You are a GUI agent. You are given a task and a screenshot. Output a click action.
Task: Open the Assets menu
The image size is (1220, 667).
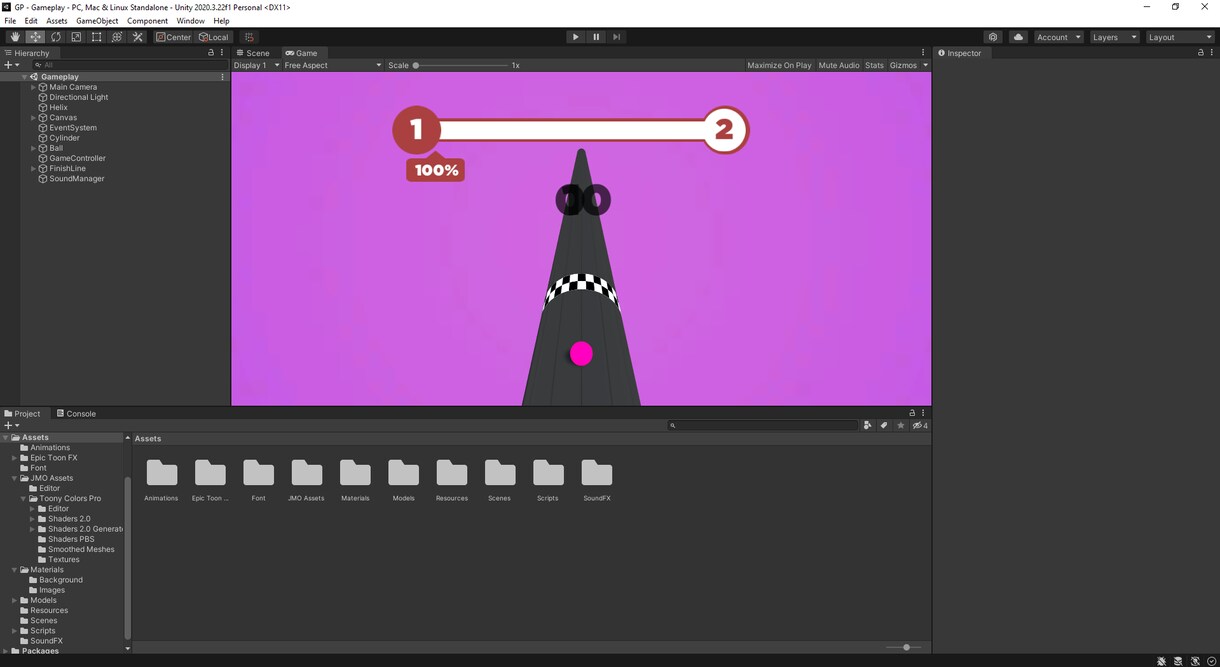pyautogui.click(x=57, y=21)
